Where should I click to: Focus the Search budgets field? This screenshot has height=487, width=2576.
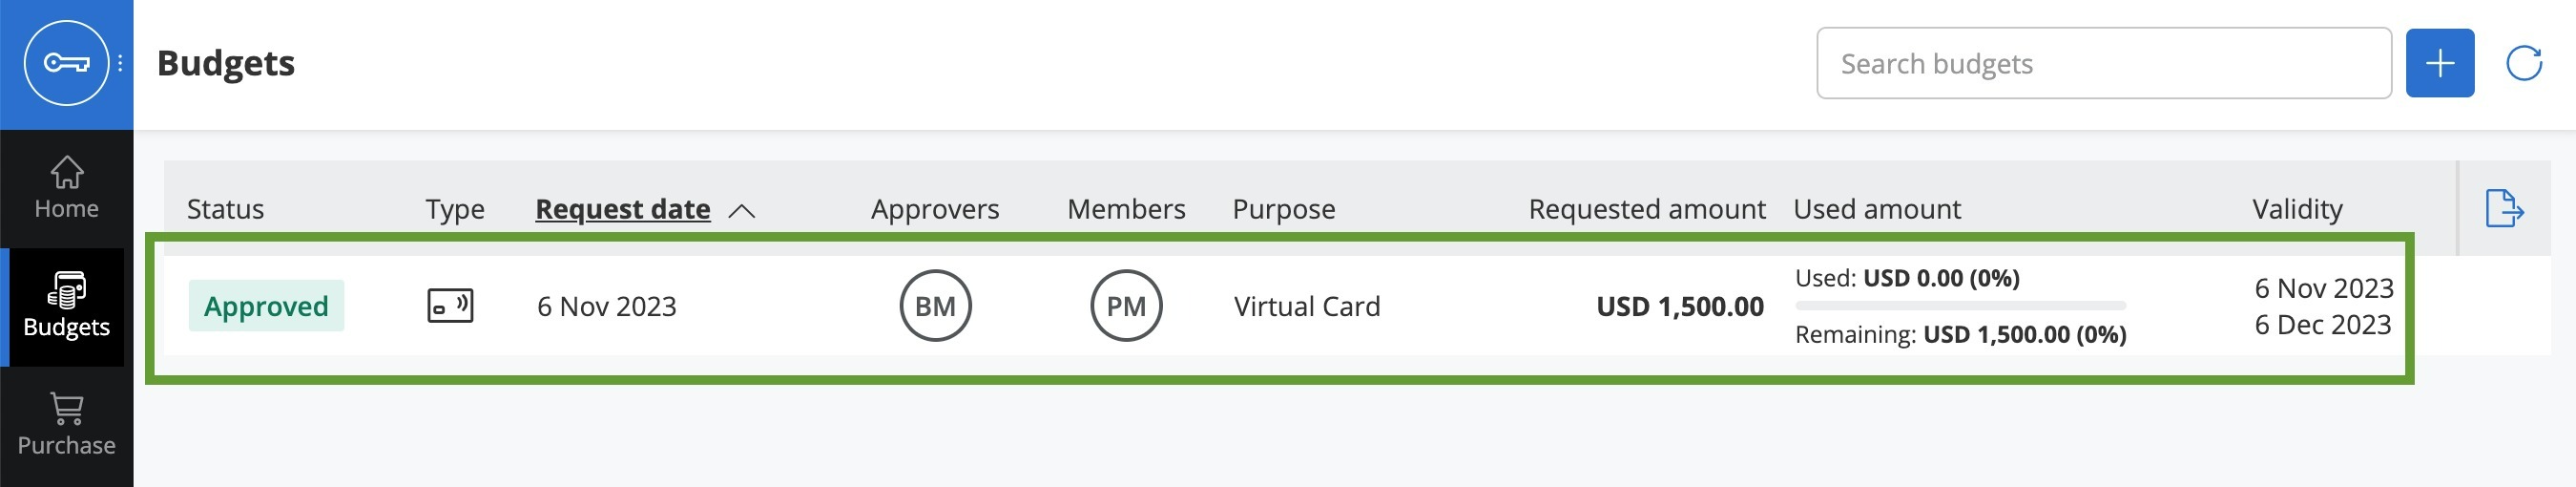(2103, 63)
